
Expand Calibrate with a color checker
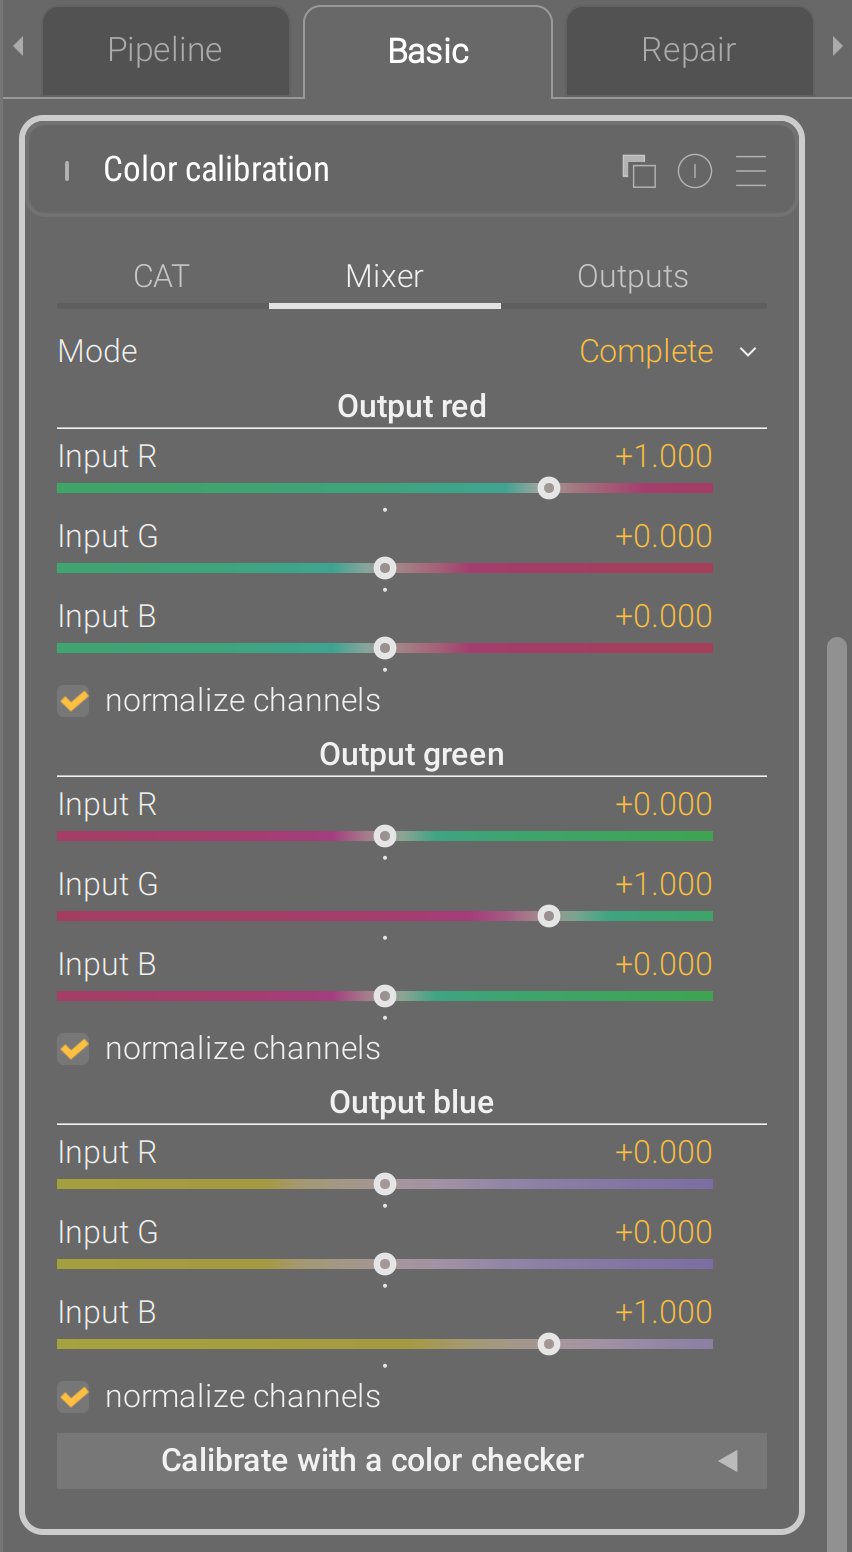coord(372,1461)
